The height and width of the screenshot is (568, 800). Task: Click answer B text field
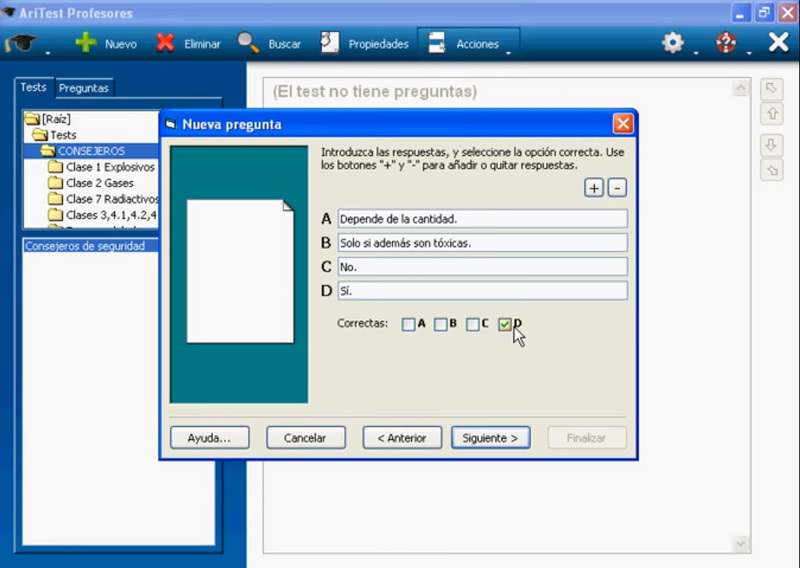coord(482,242)
